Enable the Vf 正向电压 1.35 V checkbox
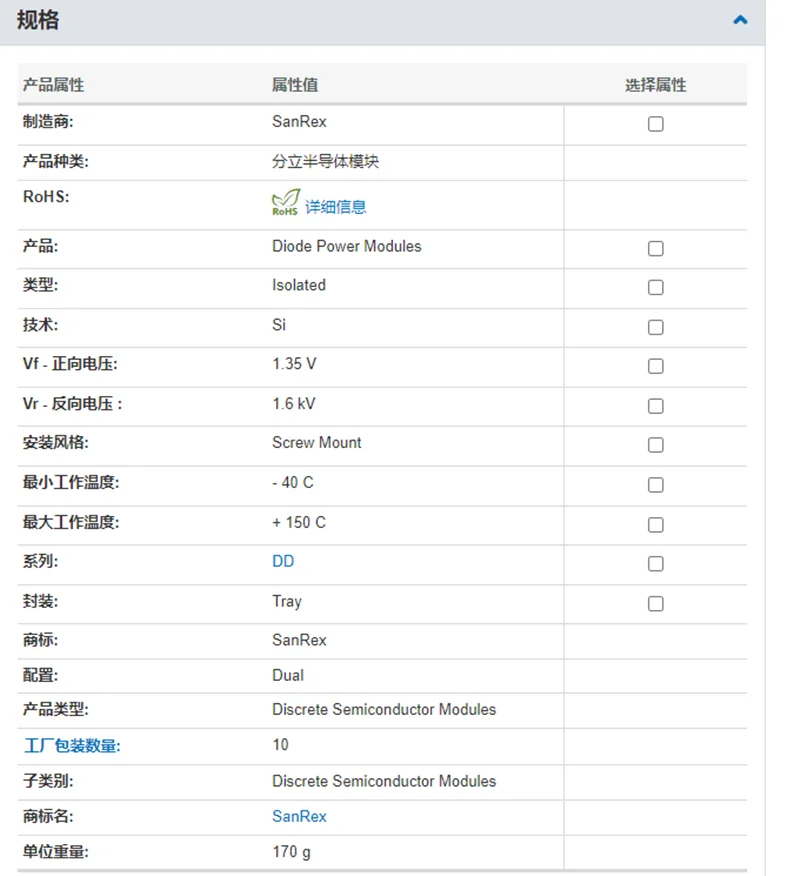The width and height of the screenshot is (800, 876). coord(655,366)
